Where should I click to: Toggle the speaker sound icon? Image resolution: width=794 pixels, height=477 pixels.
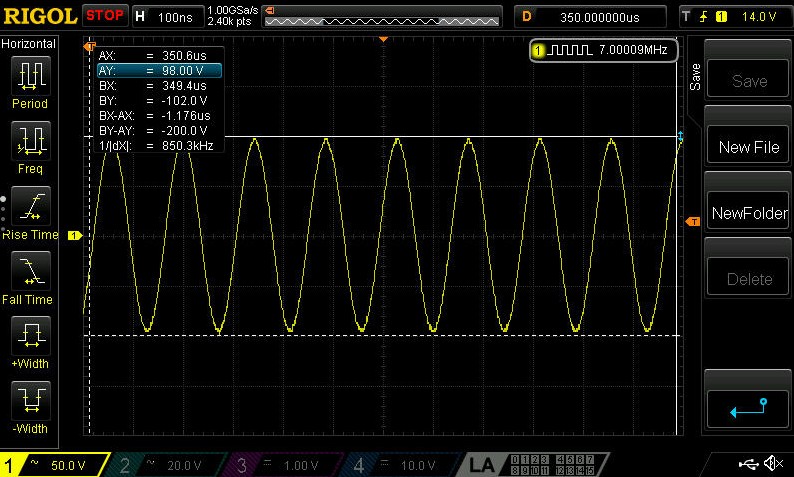pyautogui.click(x=773, y=464)
